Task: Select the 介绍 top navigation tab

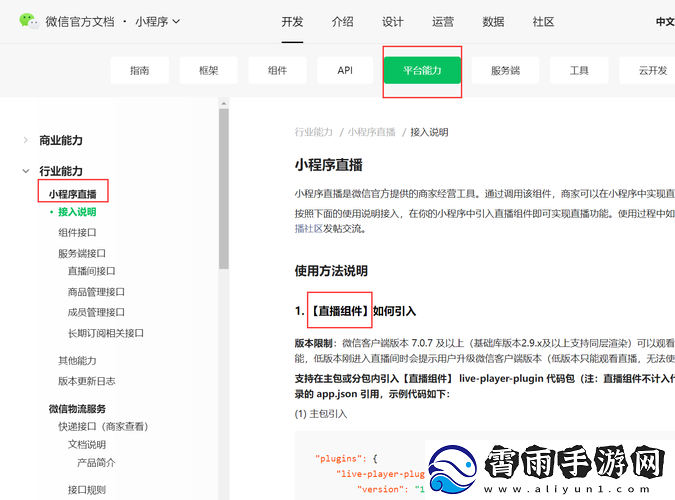Action: click(343, 22)
